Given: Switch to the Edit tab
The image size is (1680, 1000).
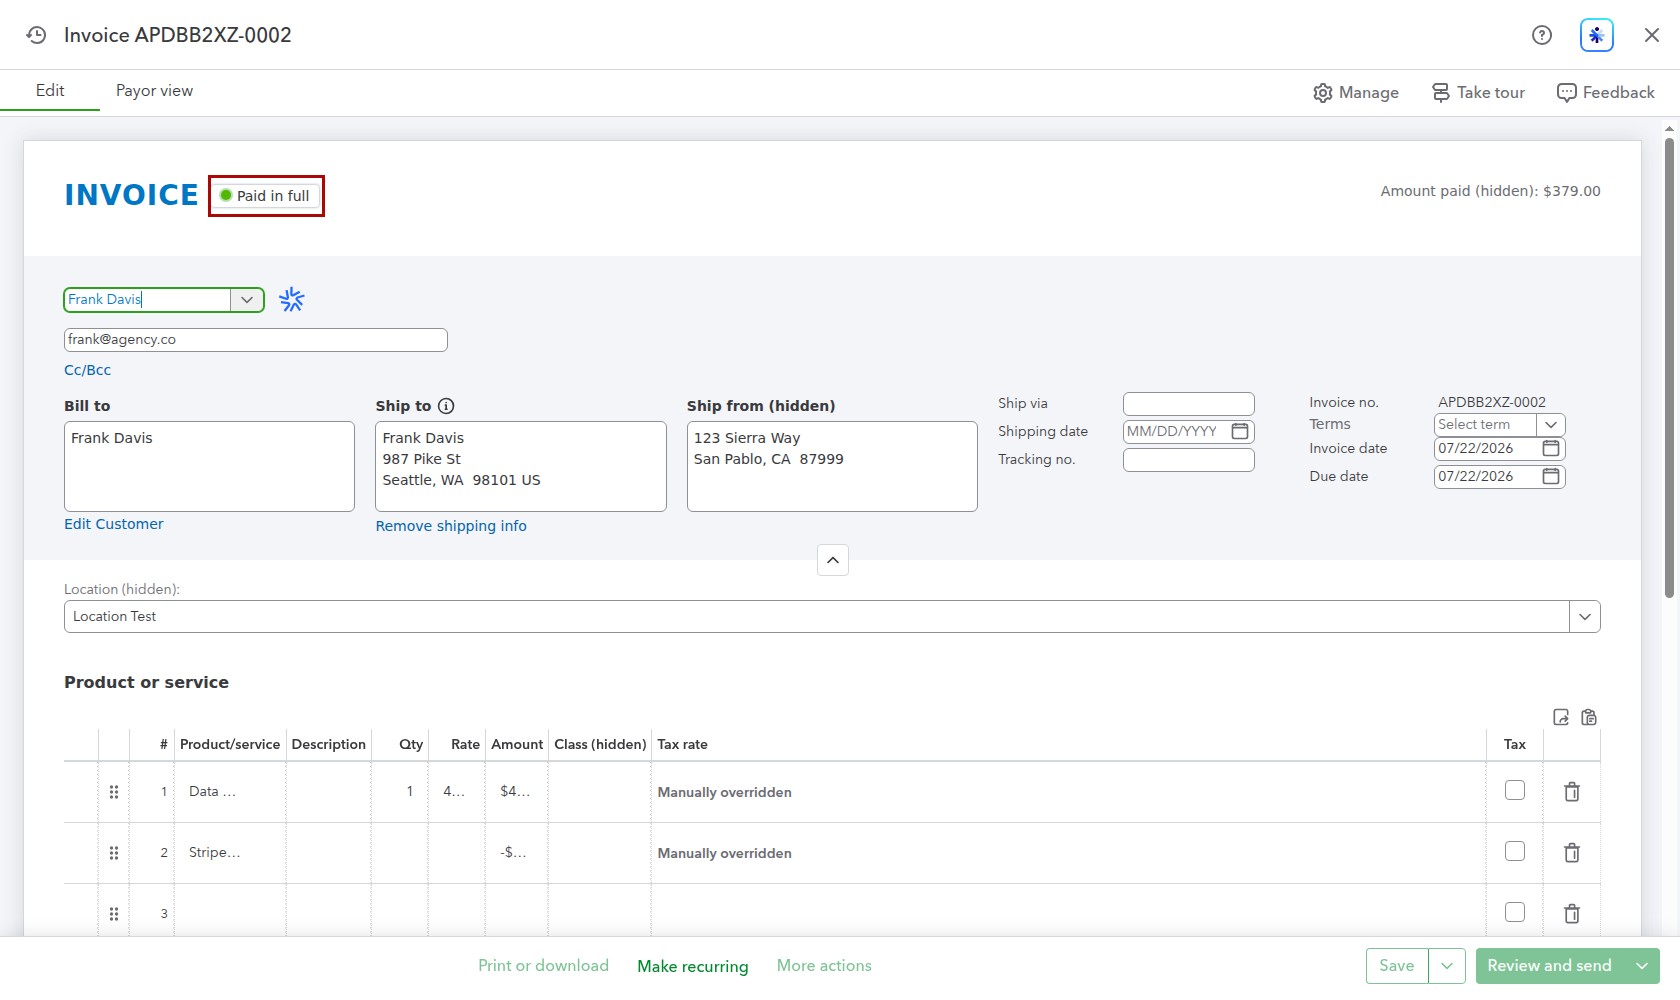Looking at the screenshot, I should pyautogui.click(x=50, y=90).
